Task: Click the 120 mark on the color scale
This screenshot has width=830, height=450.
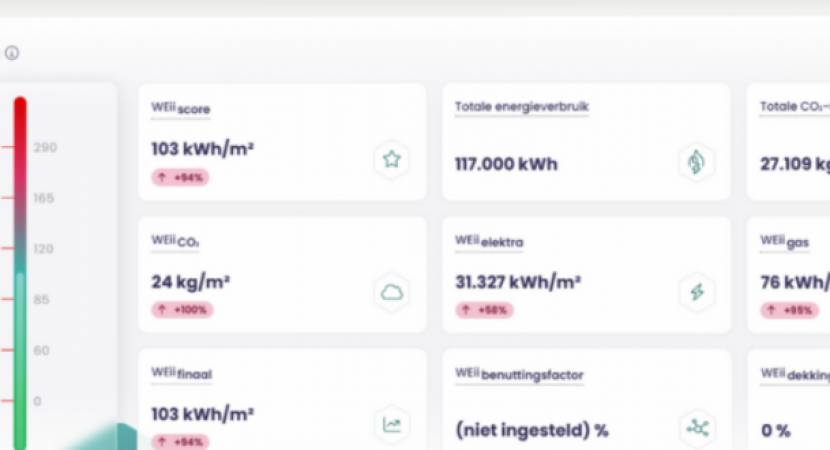Action: pos(44,249)
